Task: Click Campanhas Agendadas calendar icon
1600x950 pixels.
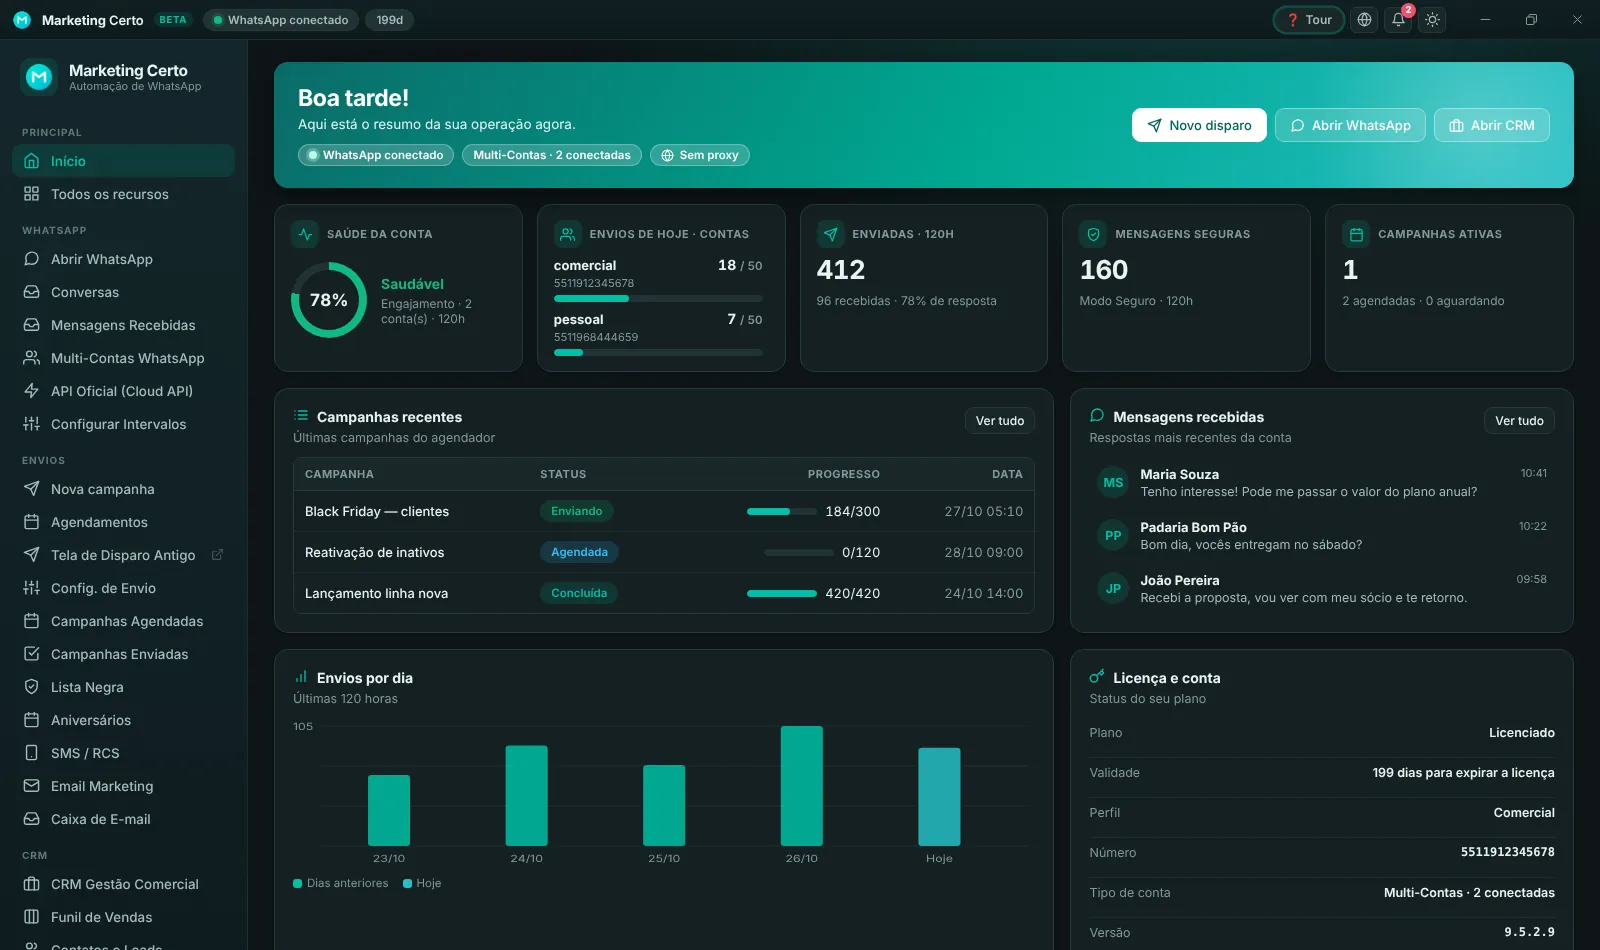Action: [x=31, y=621]
